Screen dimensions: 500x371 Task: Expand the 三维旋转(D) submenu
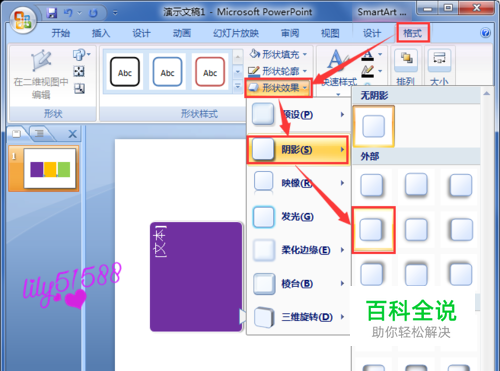(x=298, y=317)
